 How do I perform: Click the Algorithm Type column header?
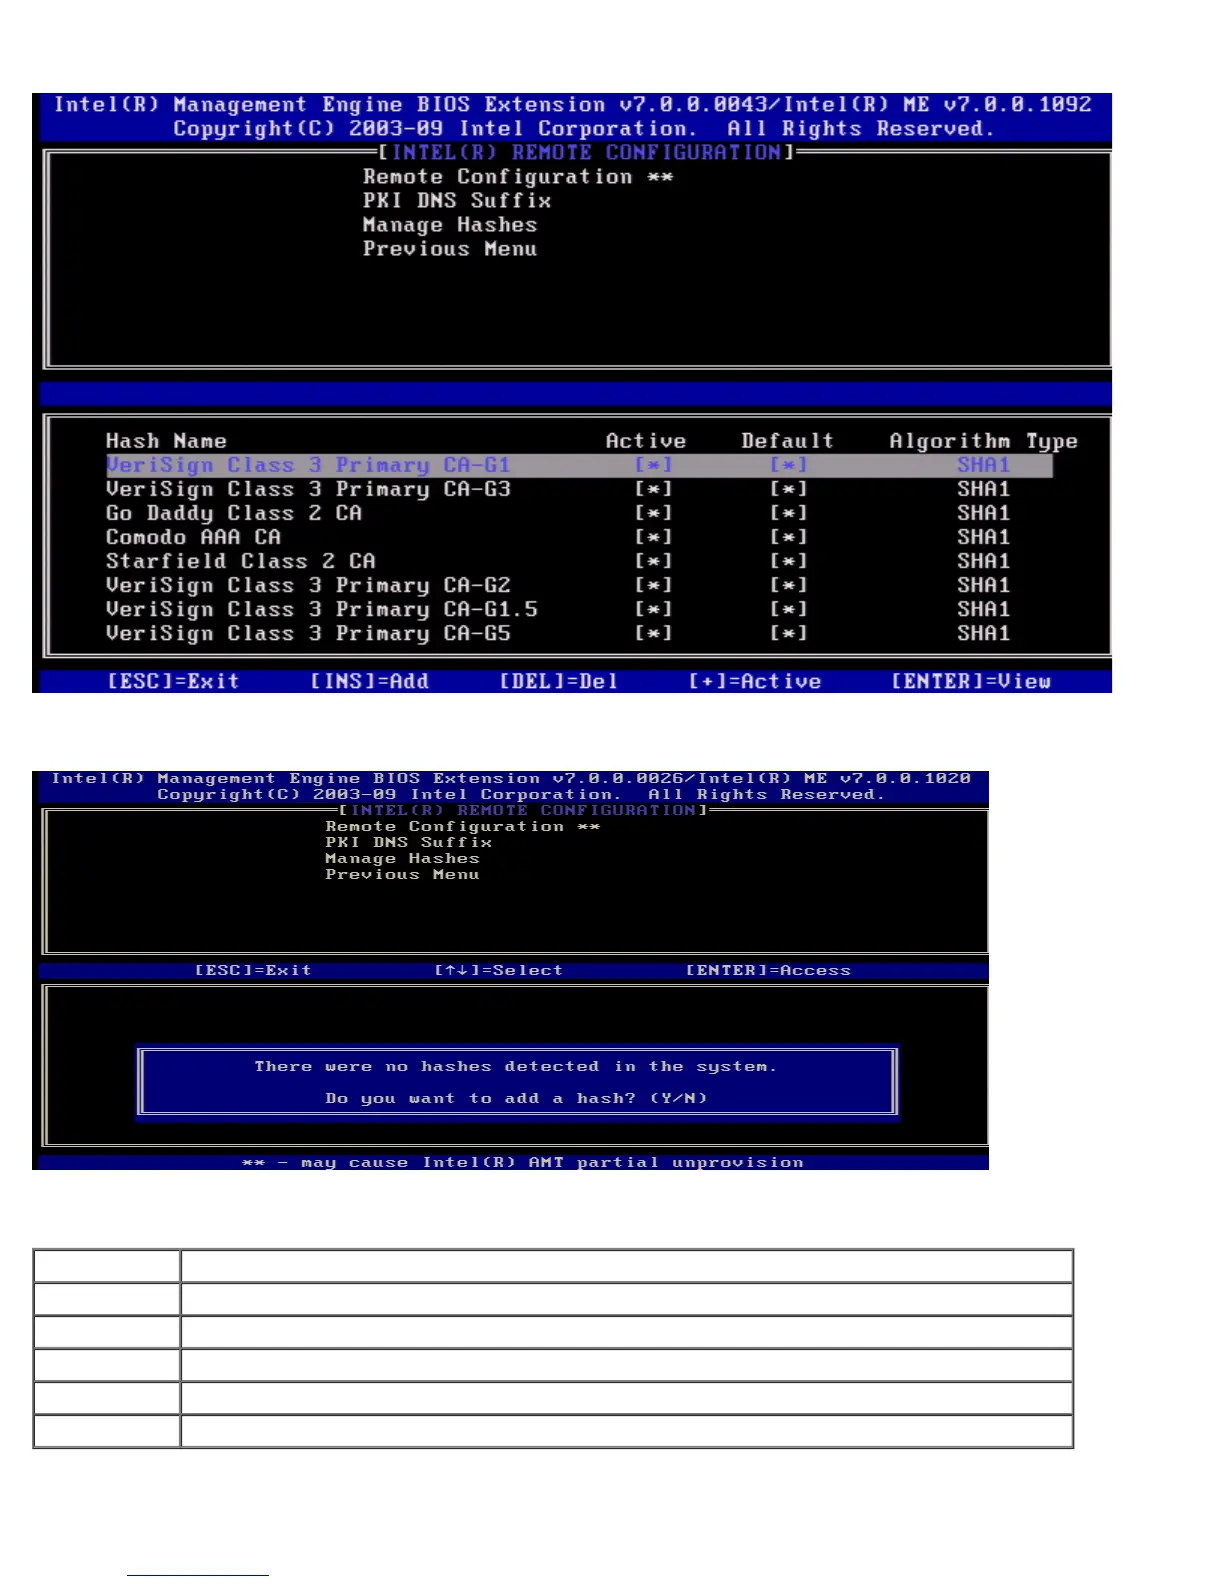[984, 441]
